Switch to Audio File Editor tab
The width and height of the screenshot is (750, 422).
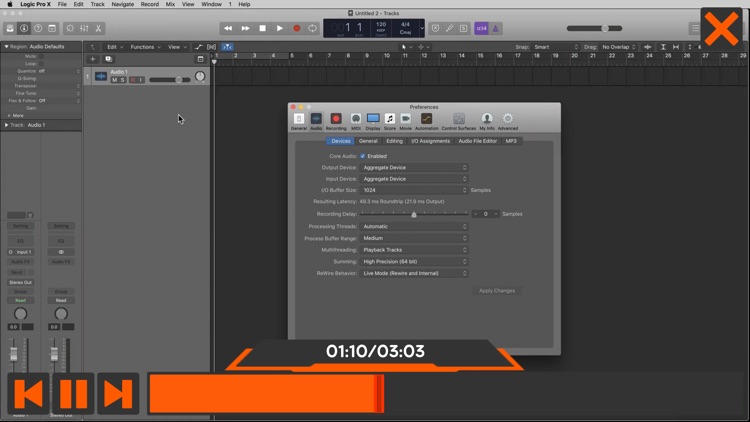(477, 141)
